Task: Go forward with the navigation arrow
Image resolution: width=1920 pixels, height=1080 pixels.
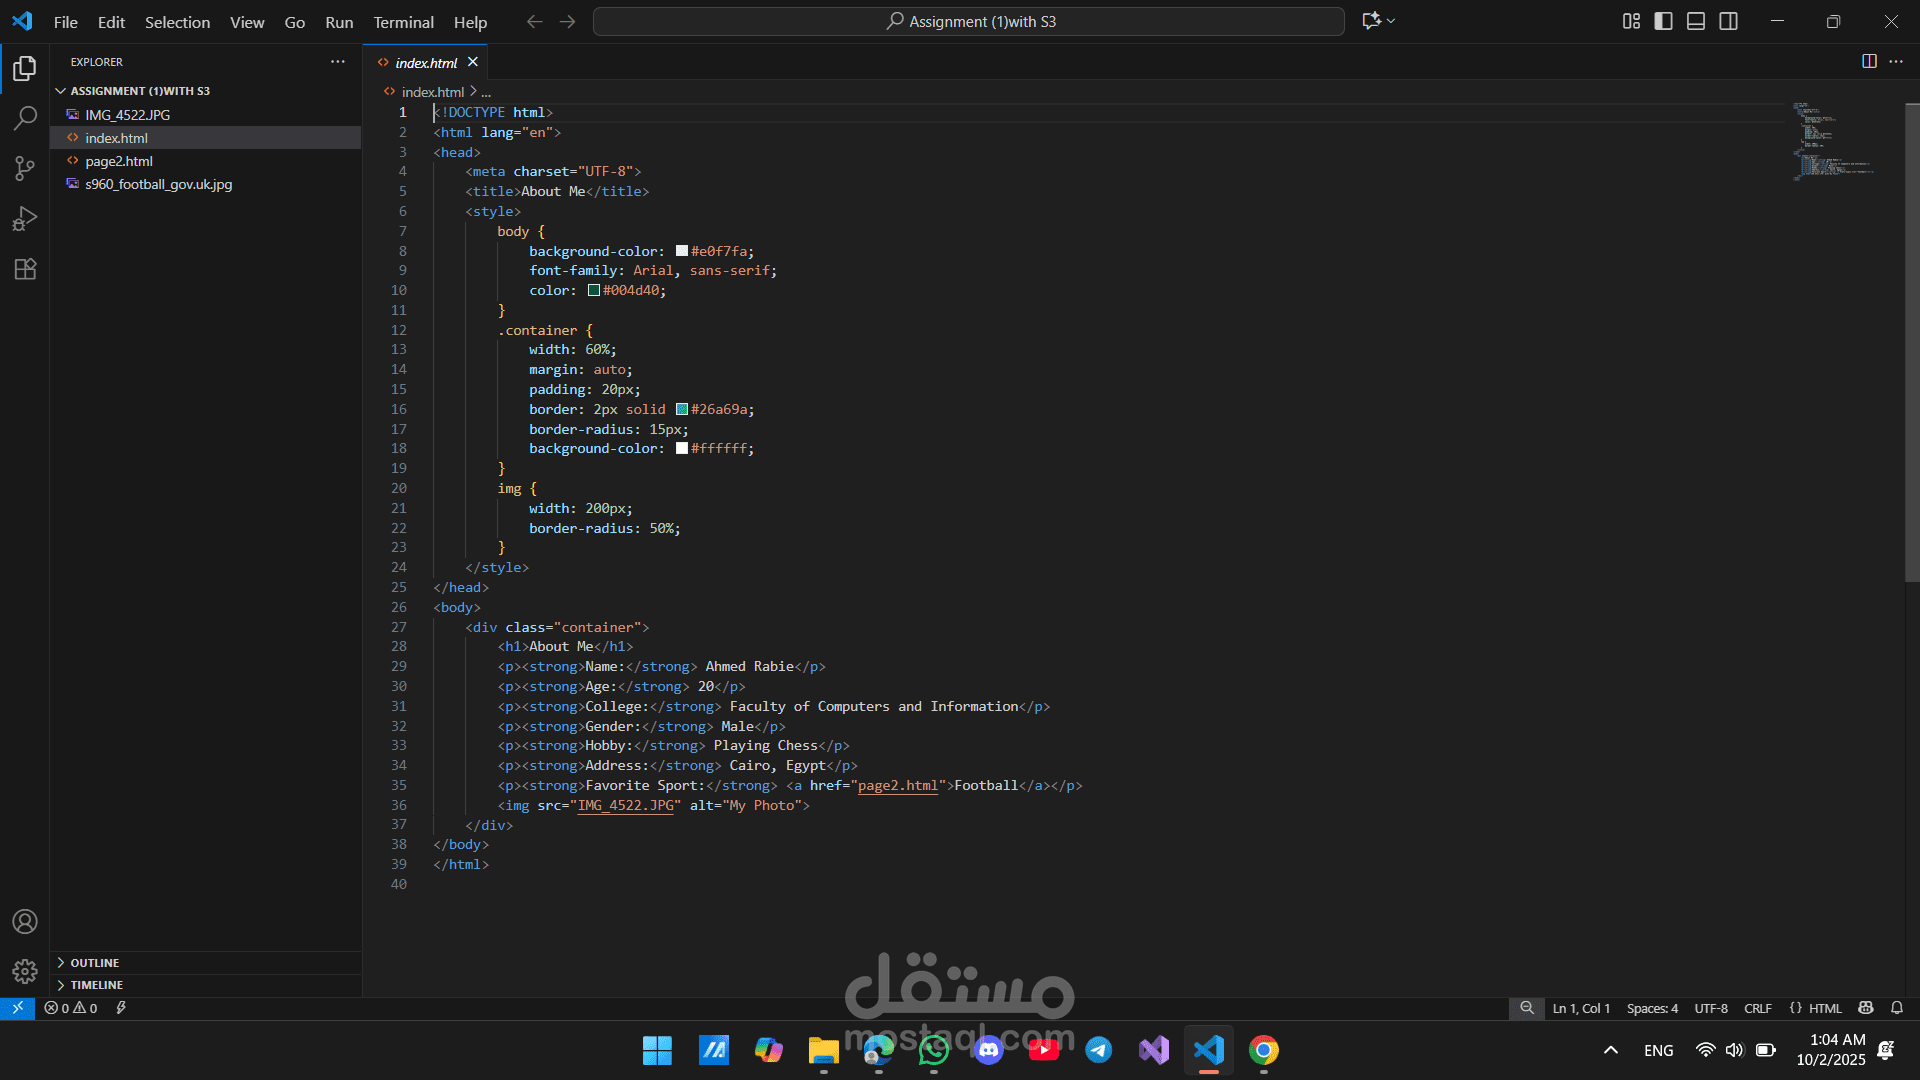Action: tap(567, 22)
